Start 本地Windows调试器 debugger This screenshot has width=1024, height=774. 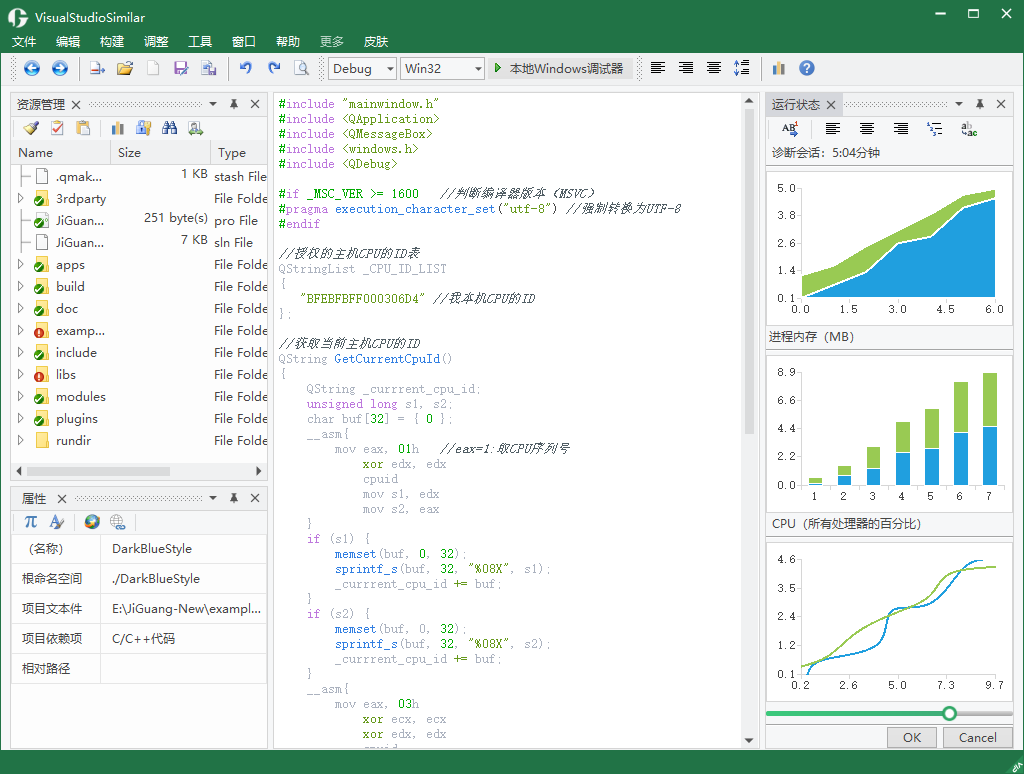tap(559, 69)
